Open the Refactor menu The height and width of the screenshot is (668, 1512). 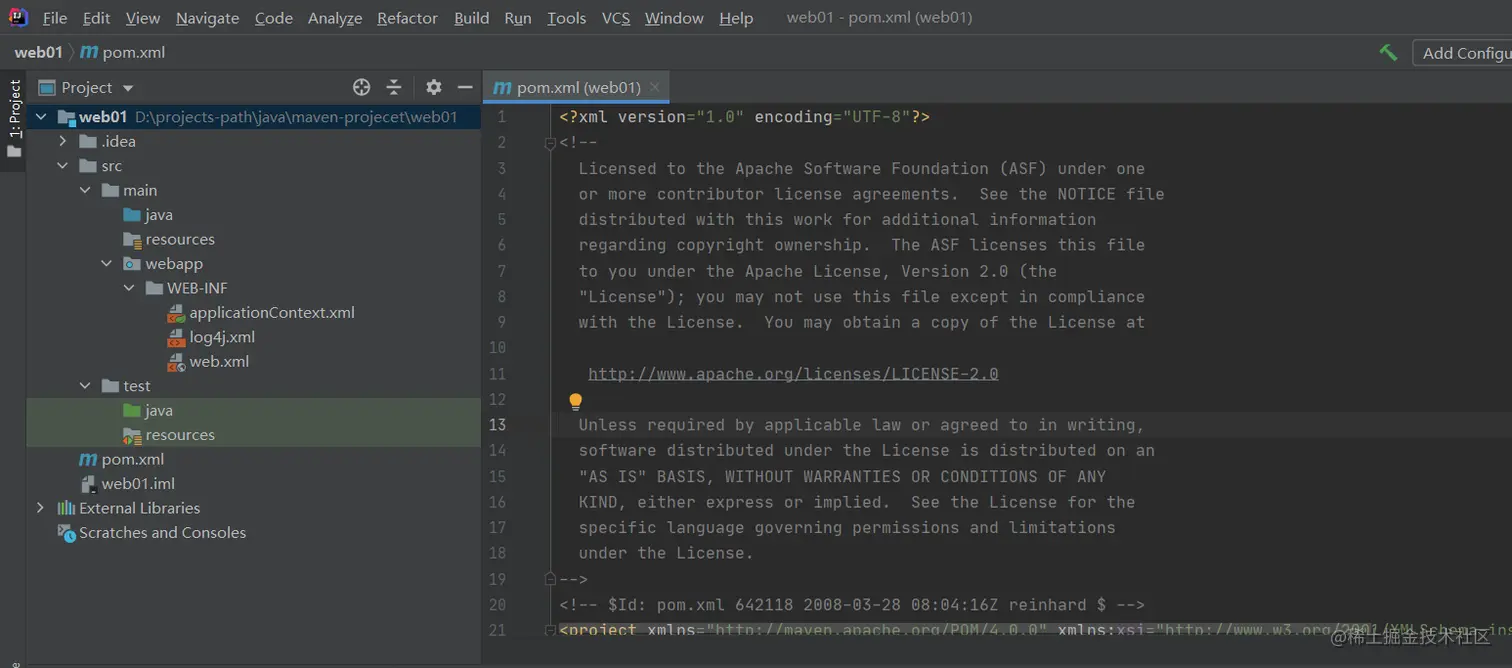click(x=408, y=18)
